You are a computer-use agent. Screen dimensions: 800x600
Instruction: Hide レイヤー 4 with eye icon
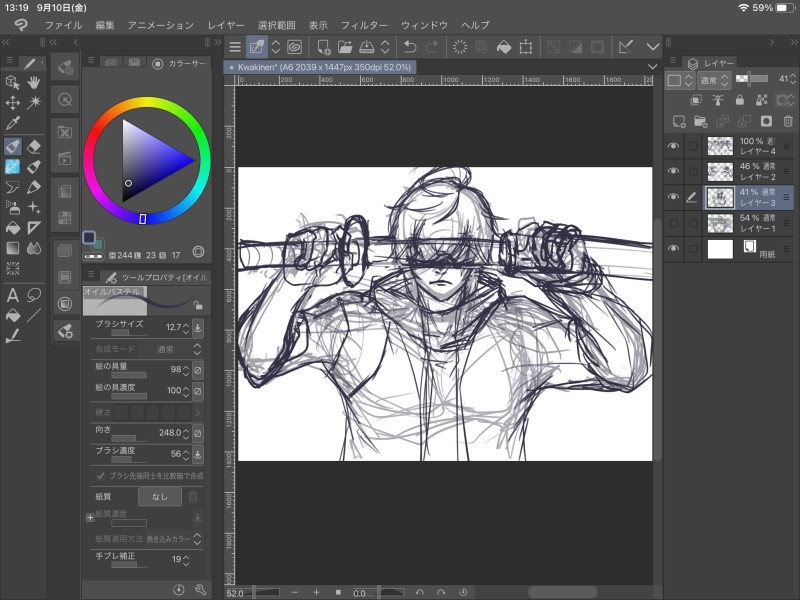(x=673, y=146)
